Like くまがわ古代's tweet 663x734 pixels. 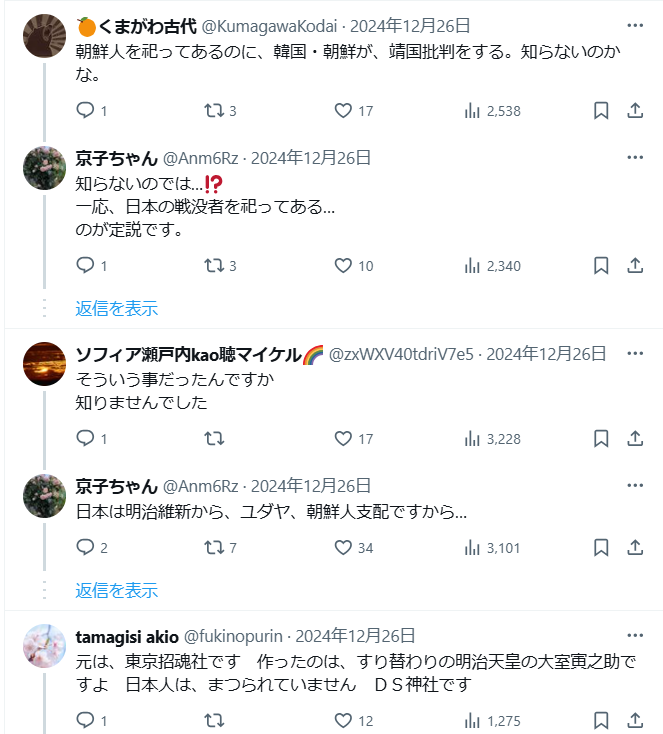pos(344,111)
